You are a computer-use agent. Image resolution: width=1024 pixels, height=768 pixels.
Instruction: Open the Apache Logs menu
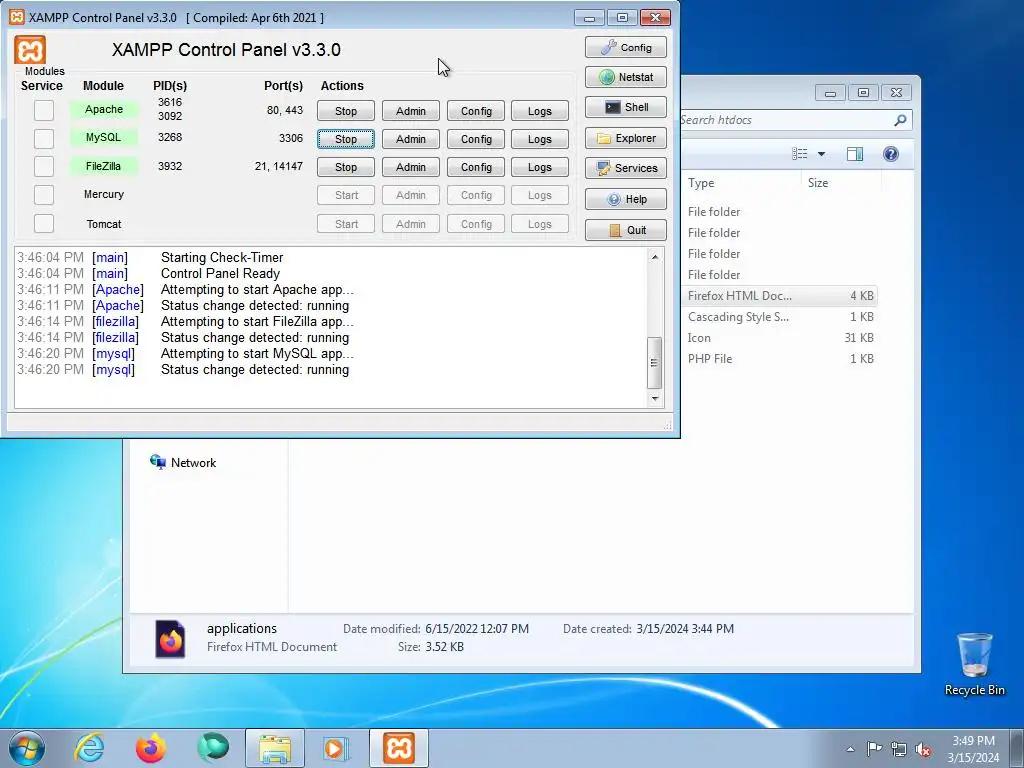point(540,111)
